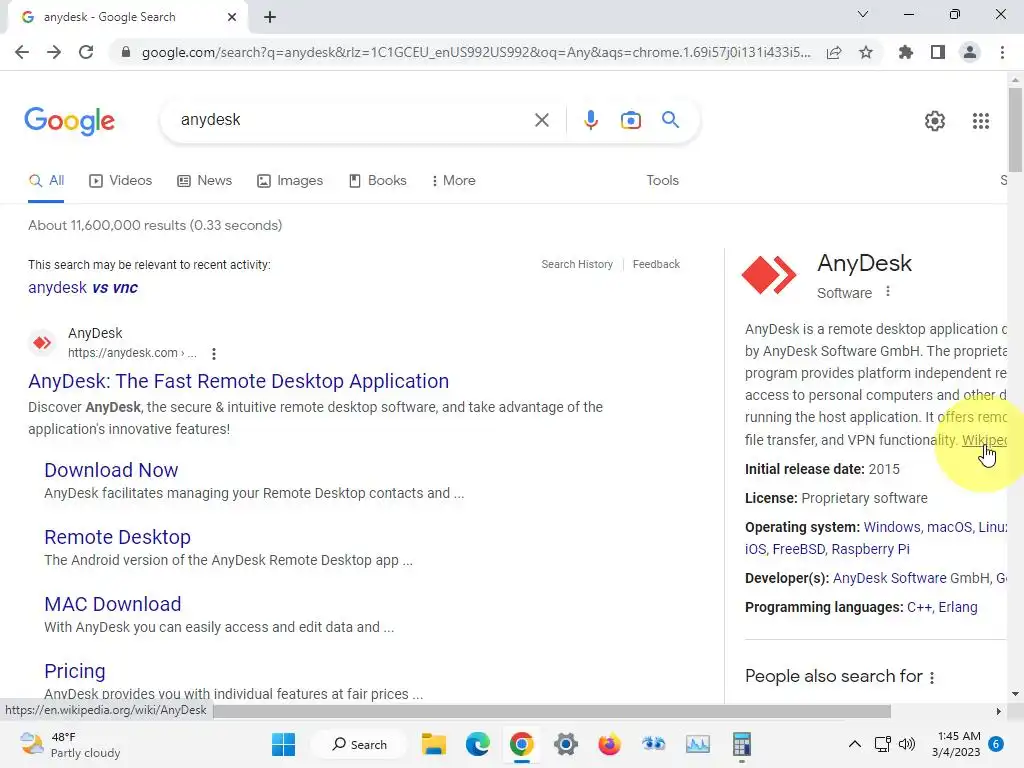Click the macOS operating system link
This screenshot has width=1024, height=768.
949,527
